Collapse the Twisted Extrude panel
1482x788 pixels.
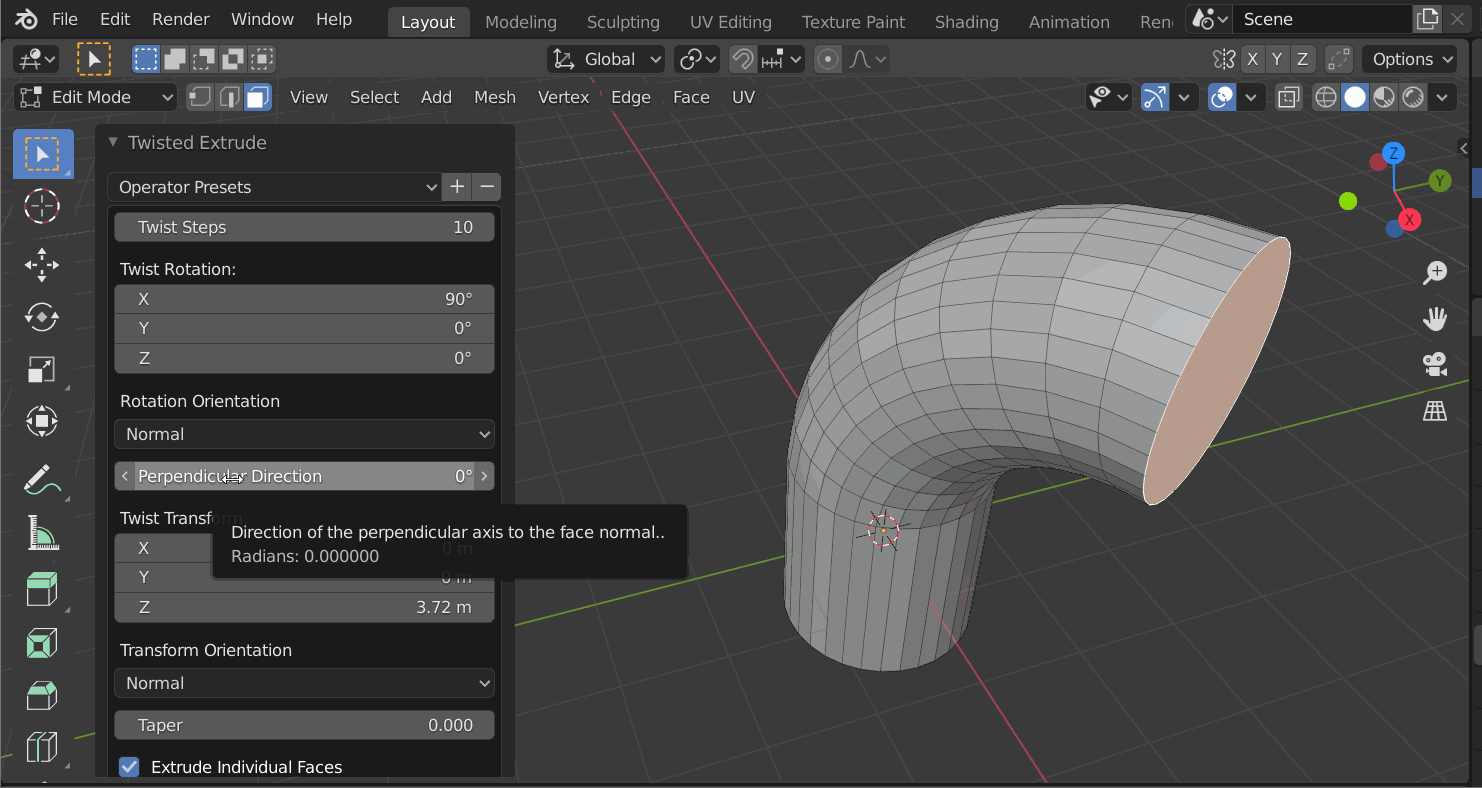coord(113,142)
